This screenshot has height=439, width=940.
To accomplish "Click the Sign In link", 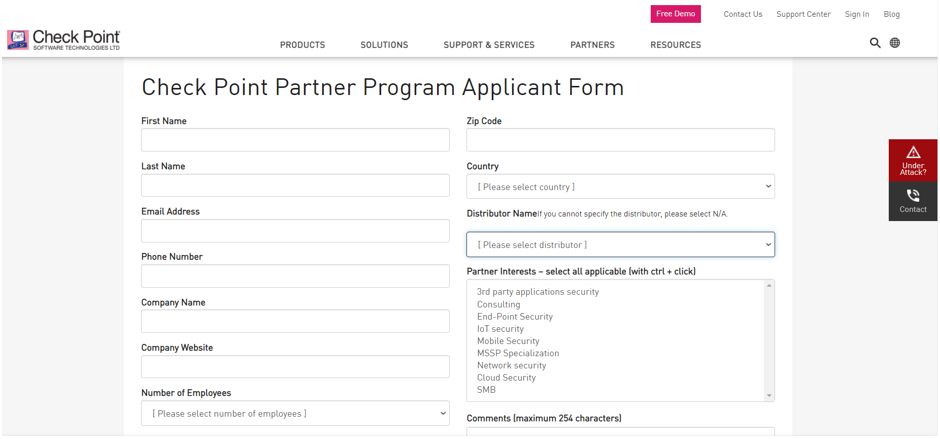I will [x=857, y=14].
